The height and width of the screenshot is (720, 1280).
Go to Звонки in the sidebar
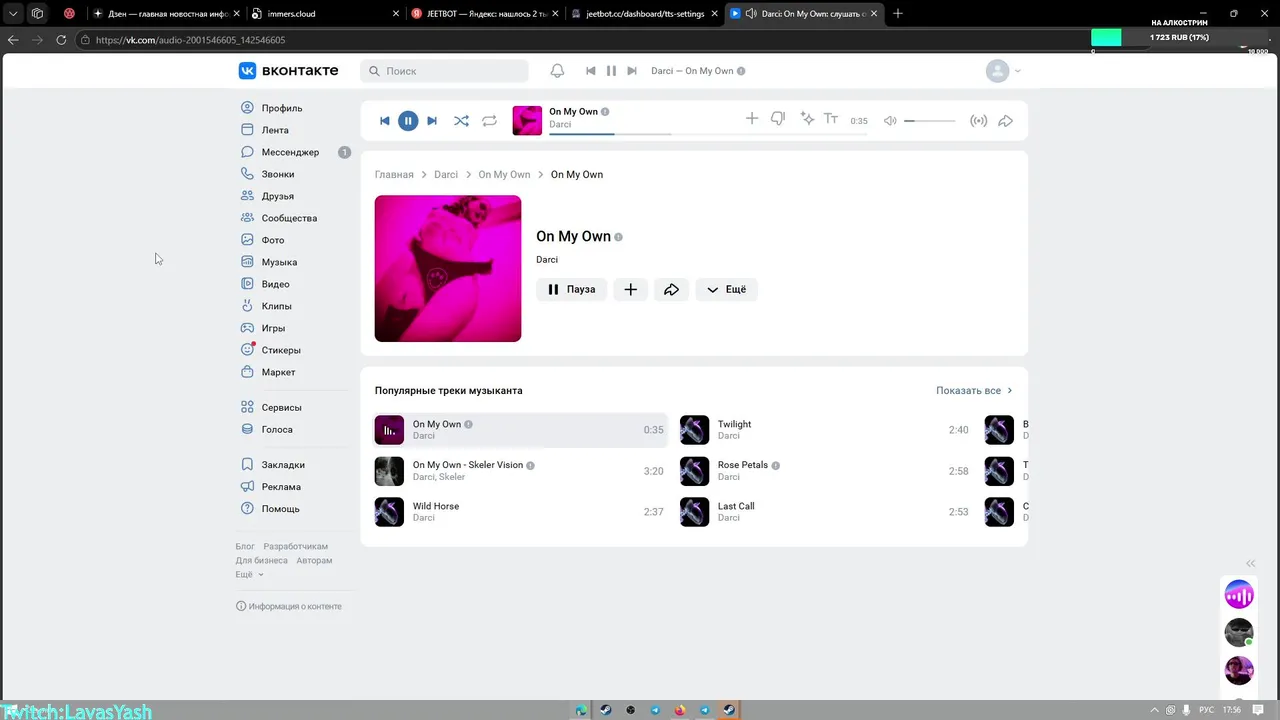click(x=278, y=174)
